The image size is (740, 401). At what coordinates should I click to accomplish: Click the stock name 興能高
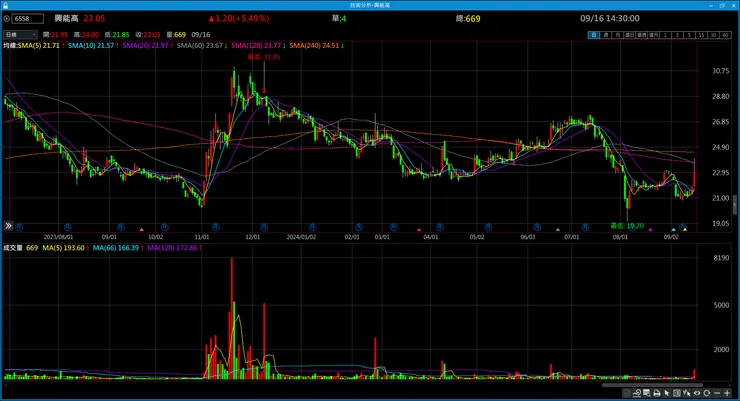click(67, 19)
